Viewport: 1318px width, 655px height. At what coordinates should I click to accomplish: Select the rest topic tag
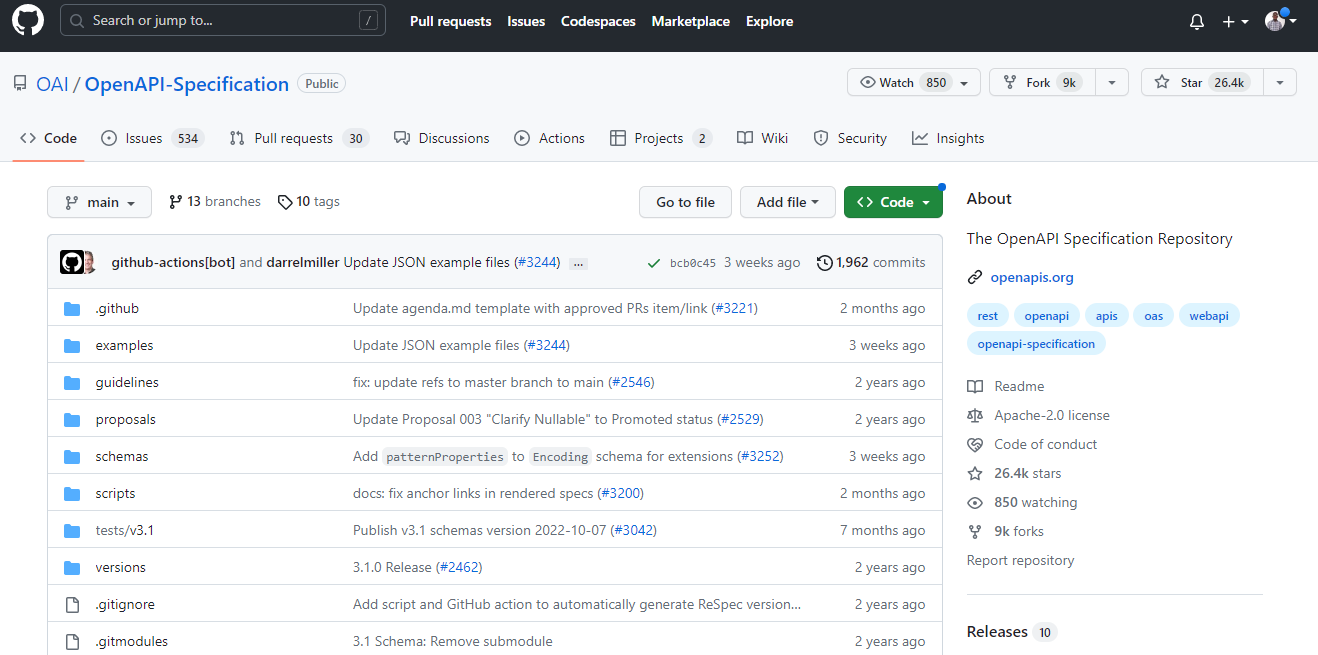pos(987,315)
